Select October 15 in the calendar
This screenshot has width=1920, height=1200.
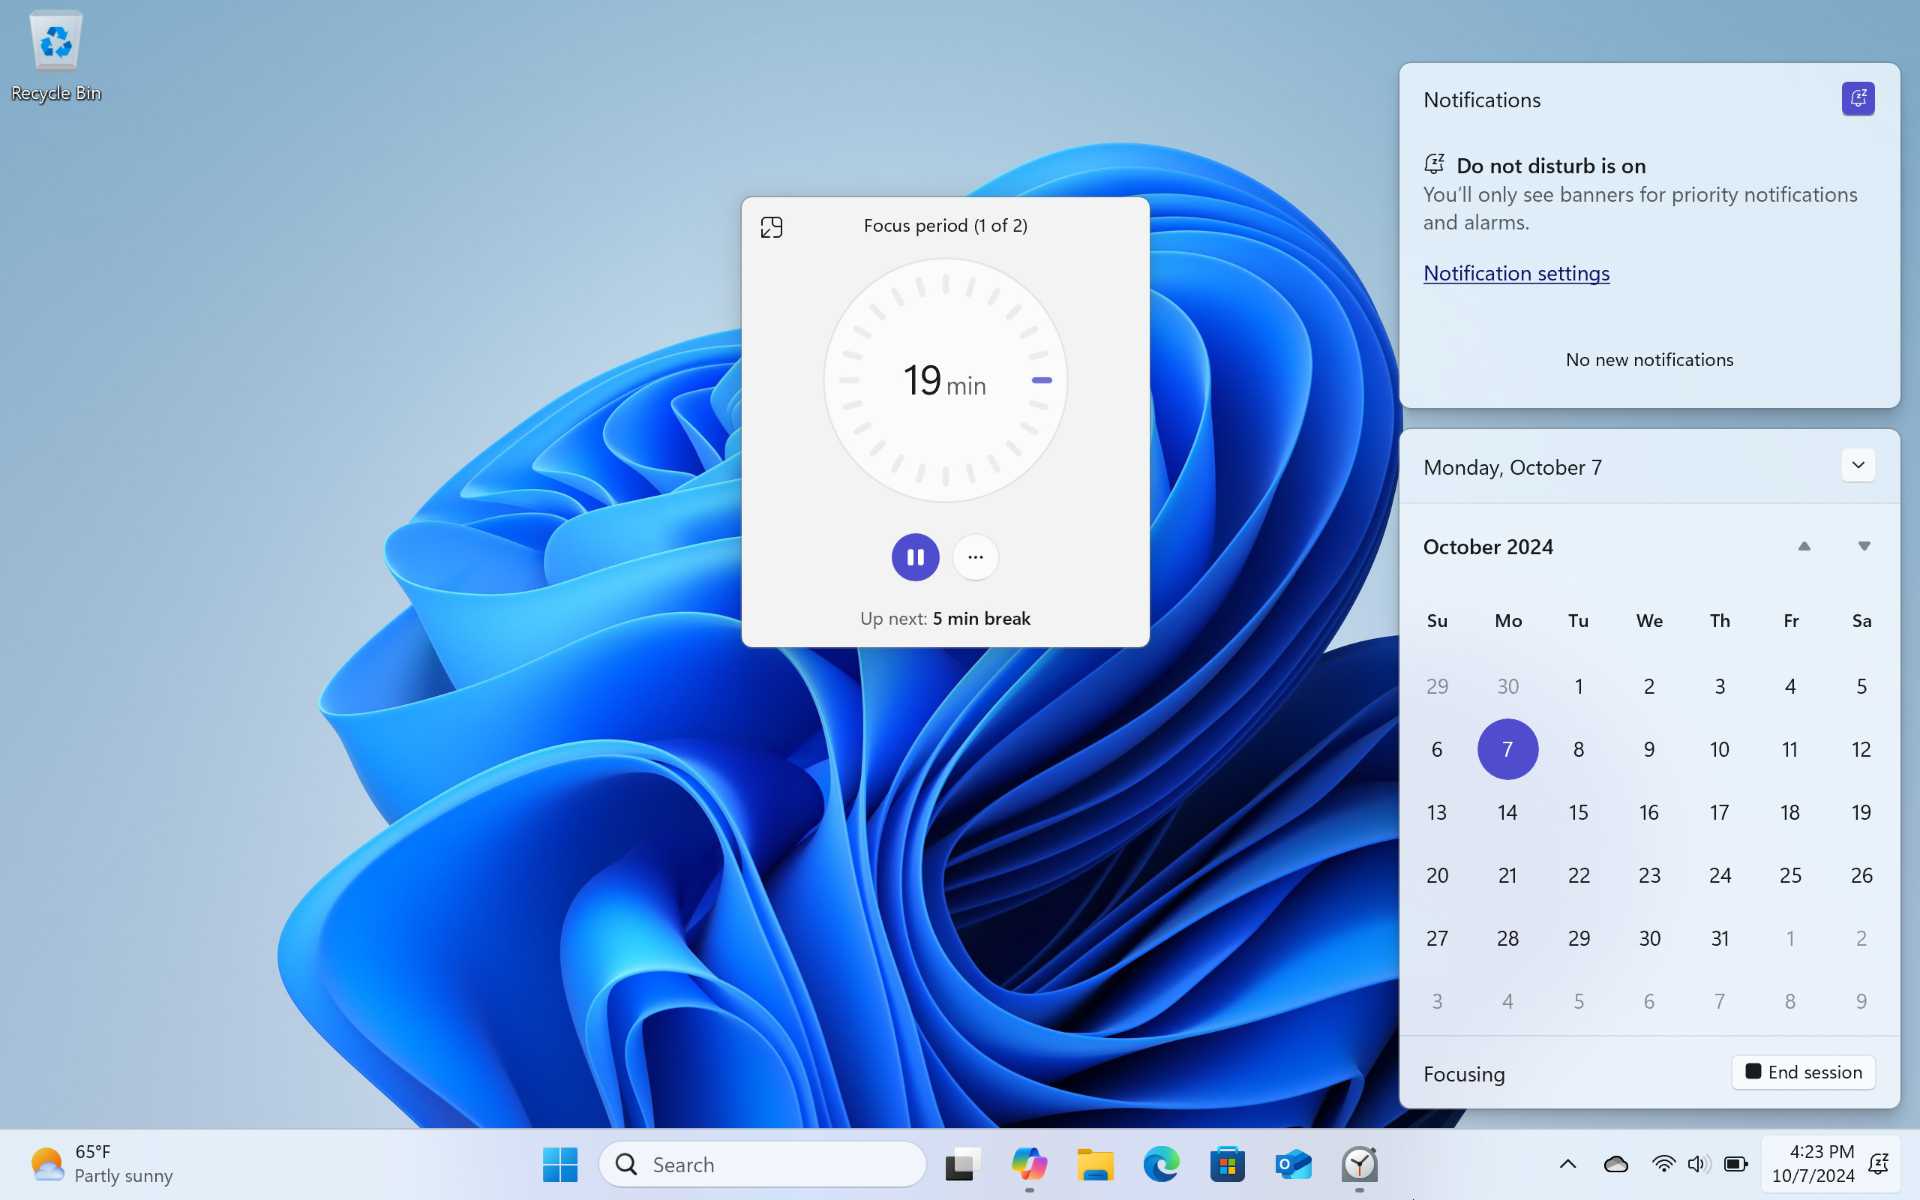pyautogui.click(x=1578, y=812)
